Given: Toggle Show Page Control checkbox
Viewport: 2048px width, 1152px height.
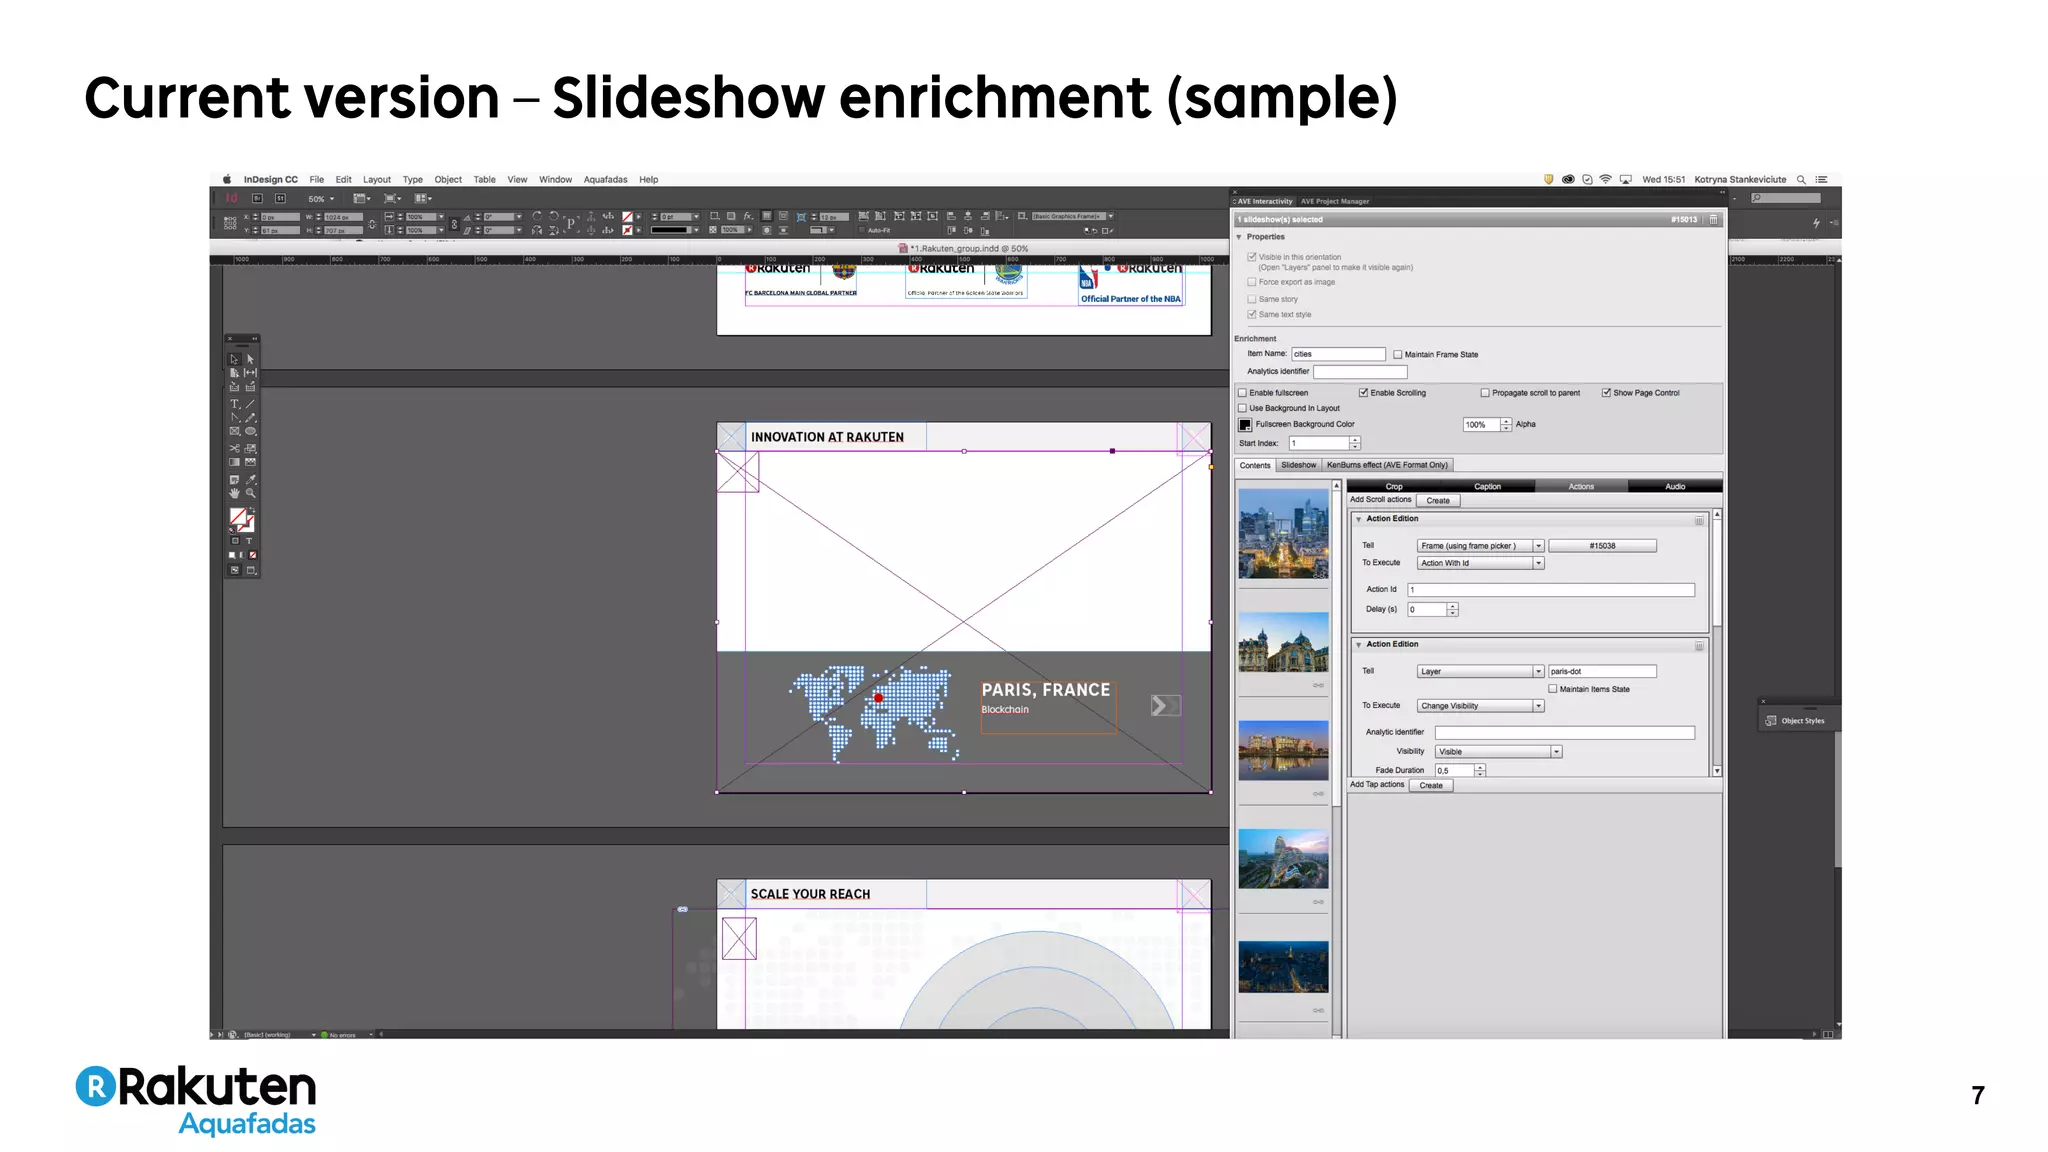Looking at the screenshot, I should (1606, 393).
